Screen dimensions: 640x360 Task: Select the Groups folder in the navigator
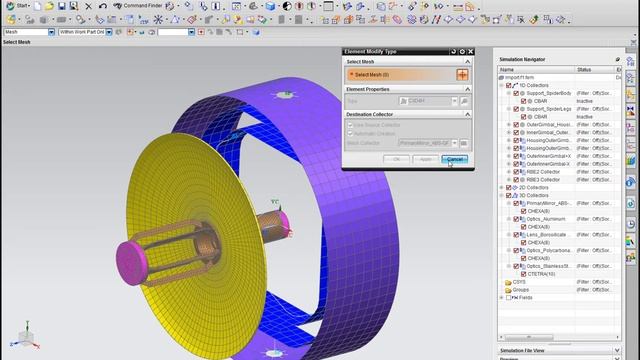(x=520, y=290)
